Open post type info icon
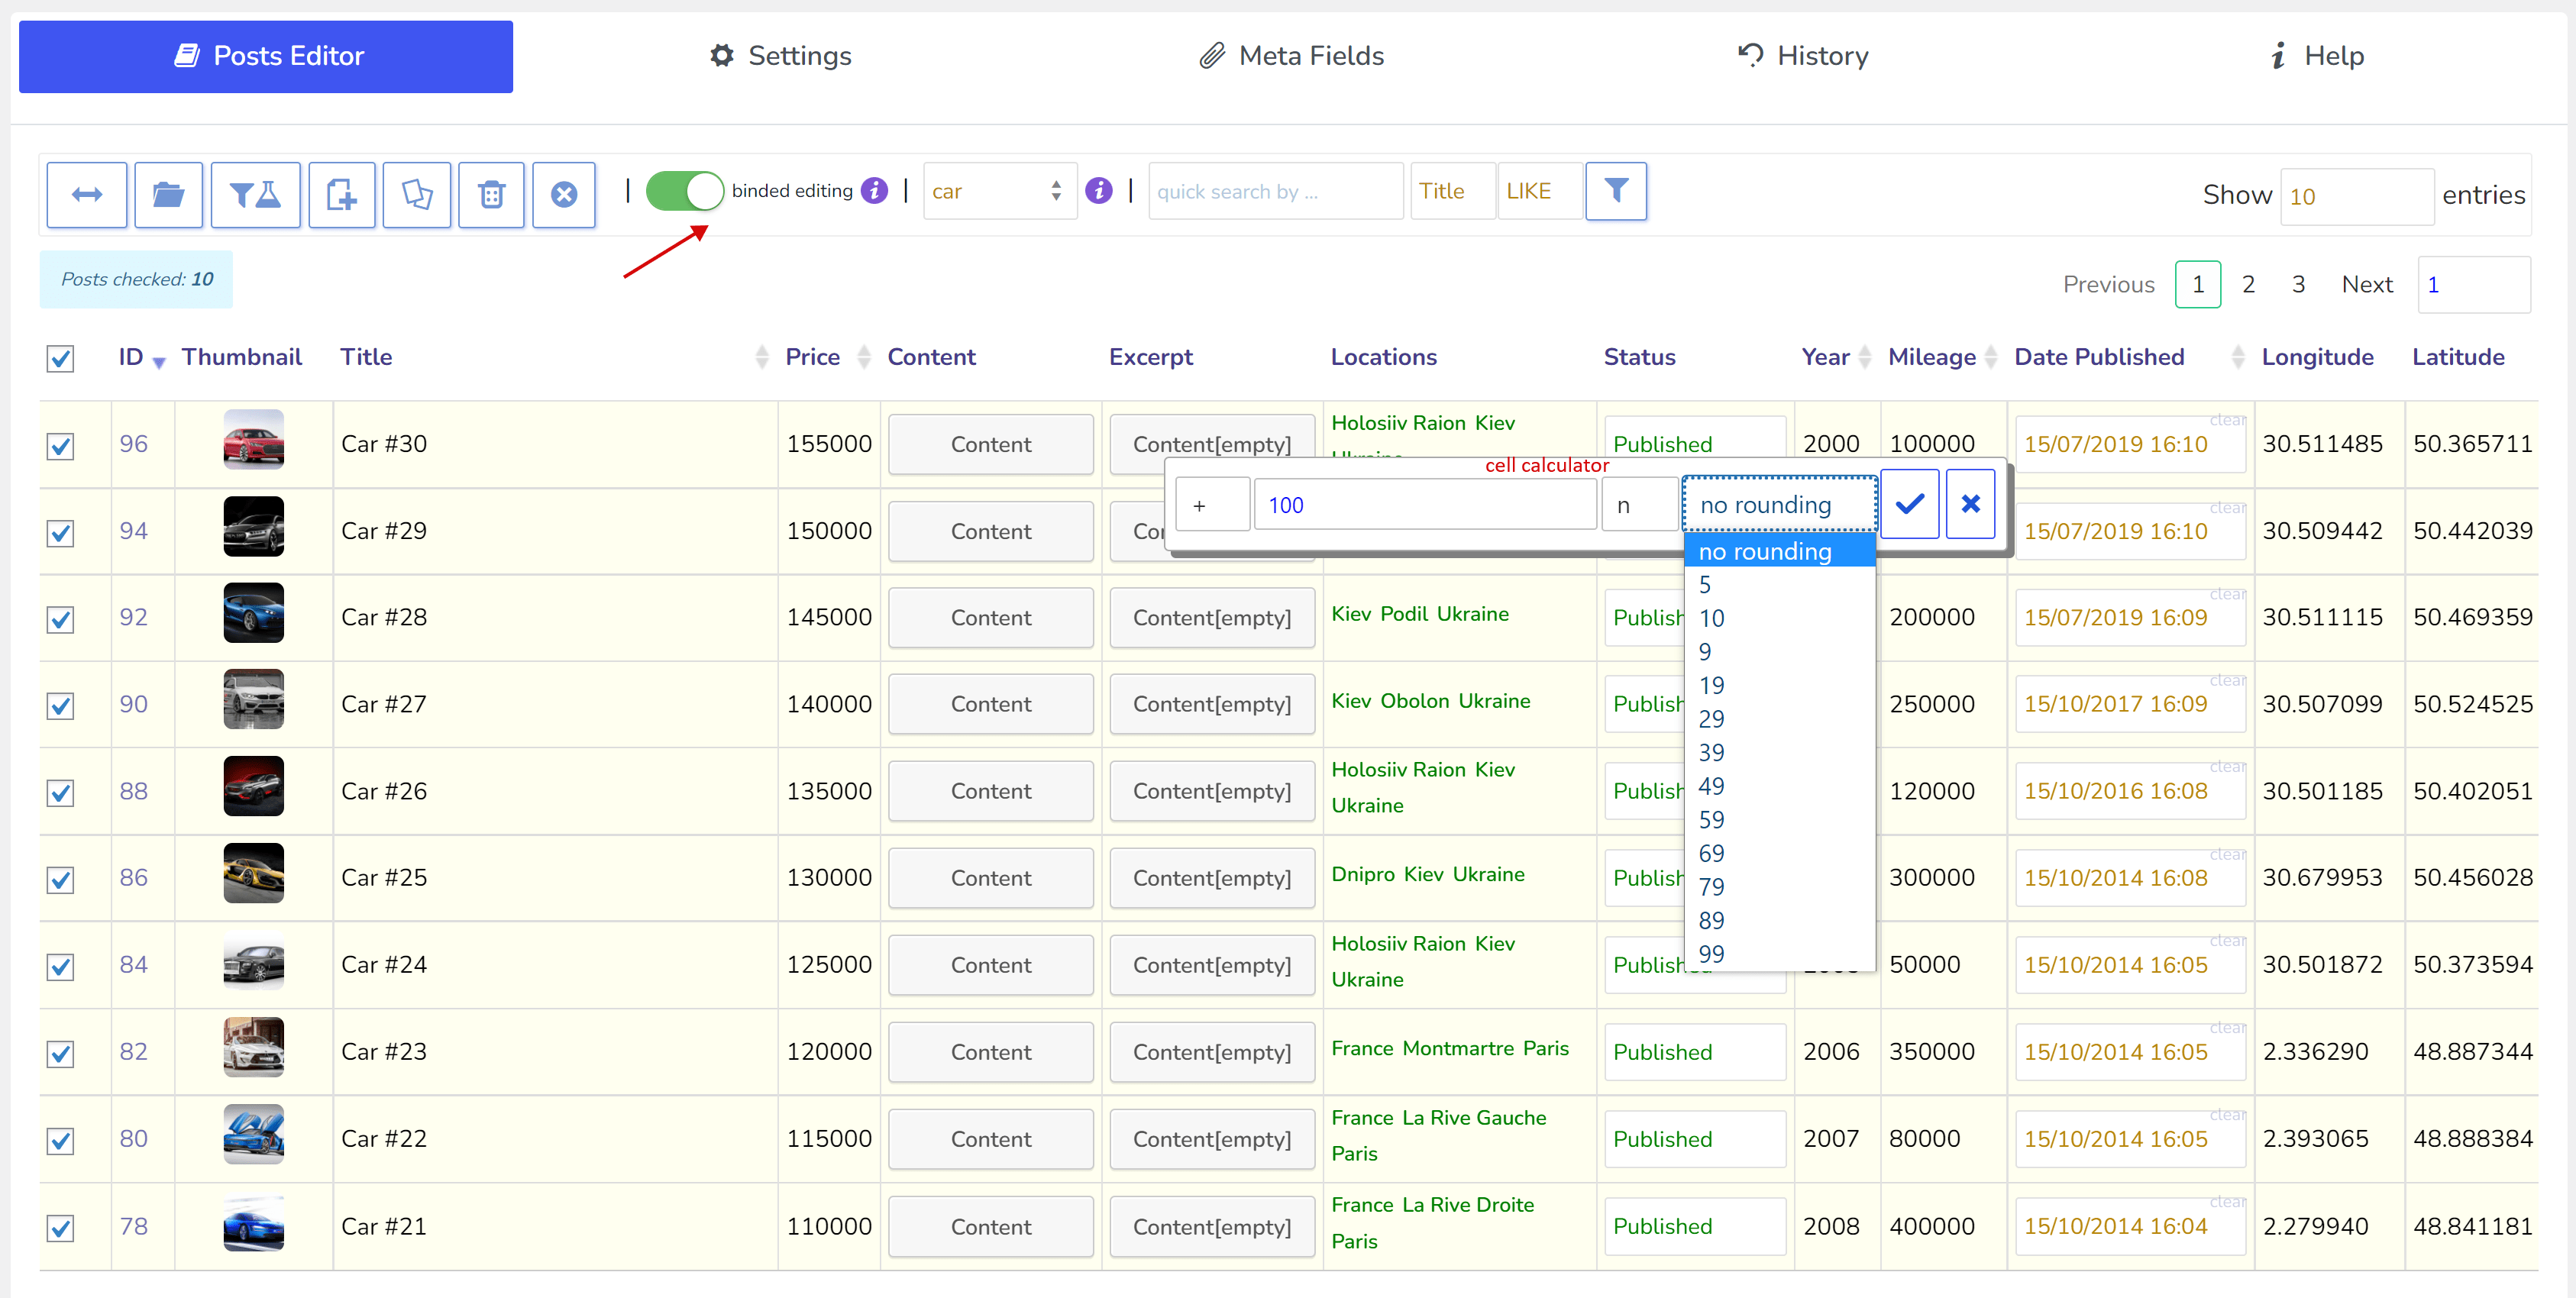The image size is (2576, 1298). [1099, 190]
